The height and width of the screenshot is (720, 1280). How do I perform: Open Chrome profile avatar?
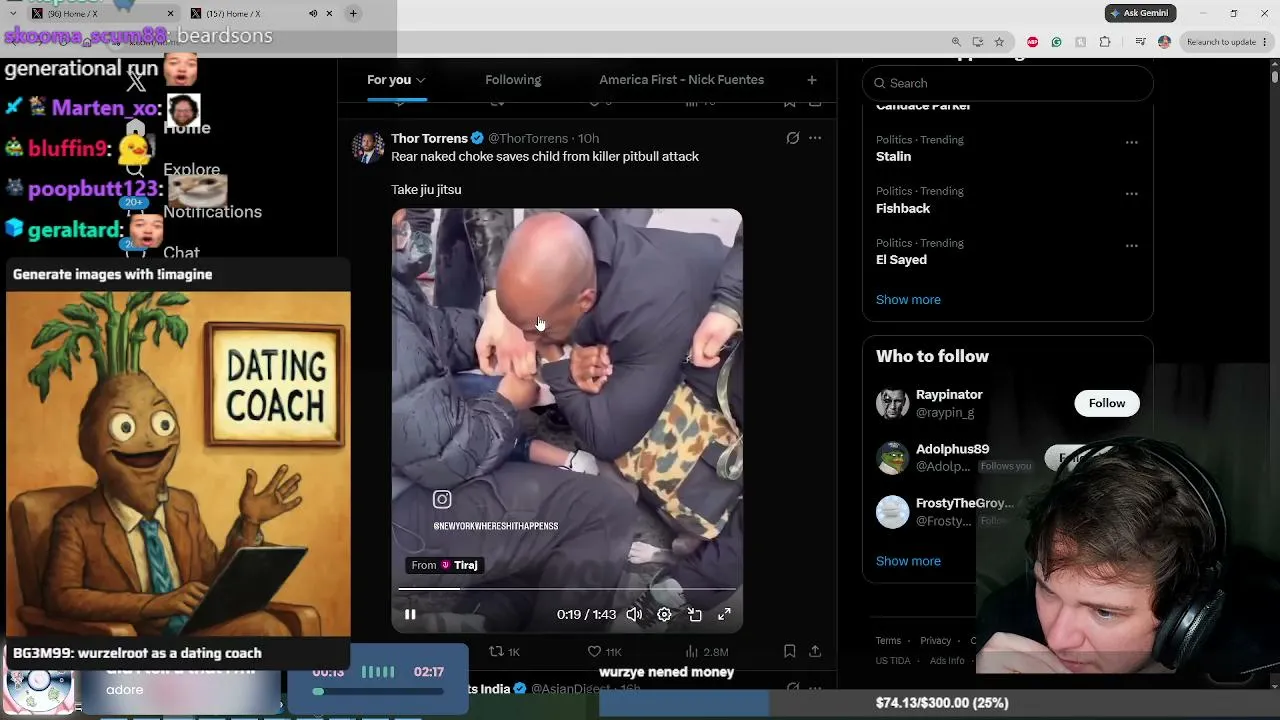[x=1164, y=42]
